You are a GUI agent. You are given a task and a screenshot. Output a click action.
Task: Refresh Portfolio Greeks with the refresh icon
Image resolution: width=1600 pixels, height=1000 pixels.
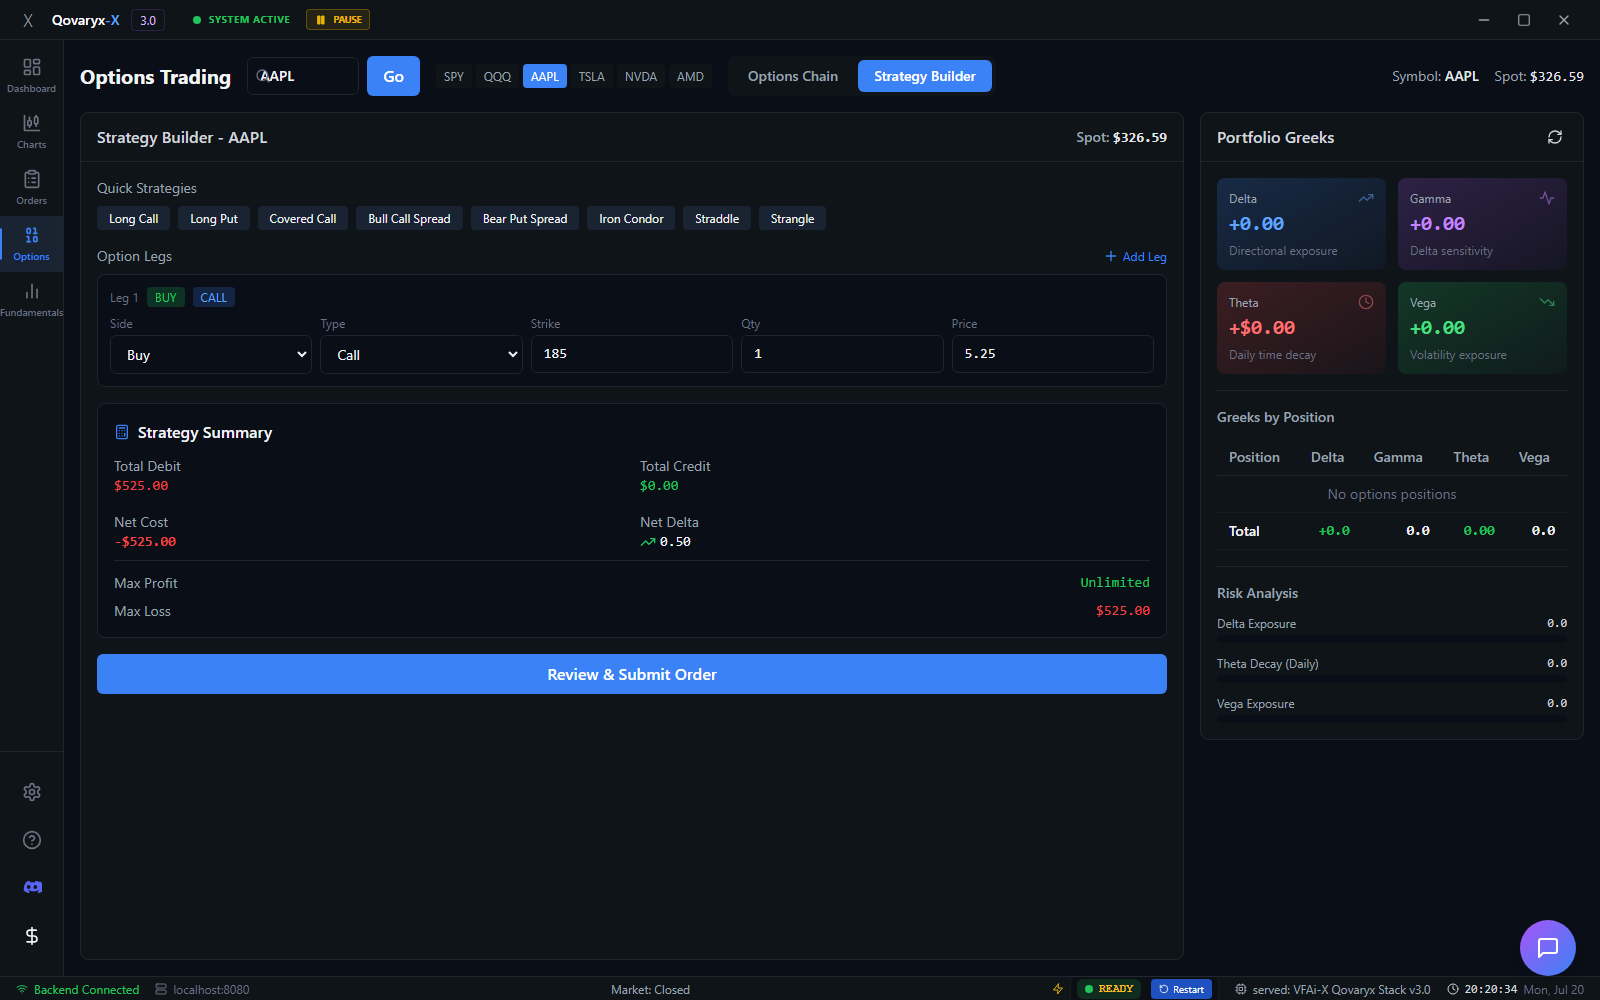pyautogui.click(x=1554, y=137)
